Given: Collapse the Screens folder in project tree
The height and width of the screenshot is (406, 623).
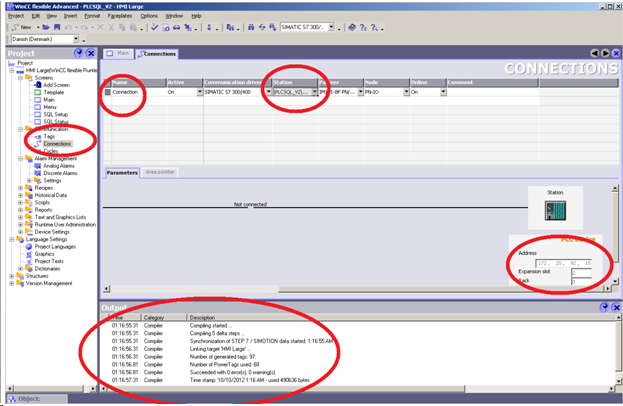Looking at the screenshot, I should (21, 77).
